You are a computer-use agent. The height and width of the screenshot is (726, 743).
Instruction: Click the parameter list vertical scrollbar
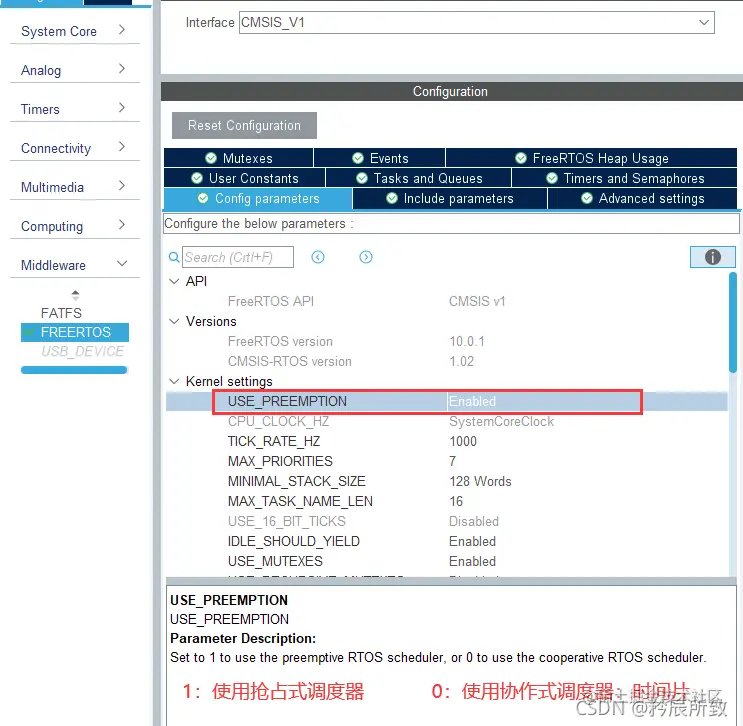[x=733, y=322]
